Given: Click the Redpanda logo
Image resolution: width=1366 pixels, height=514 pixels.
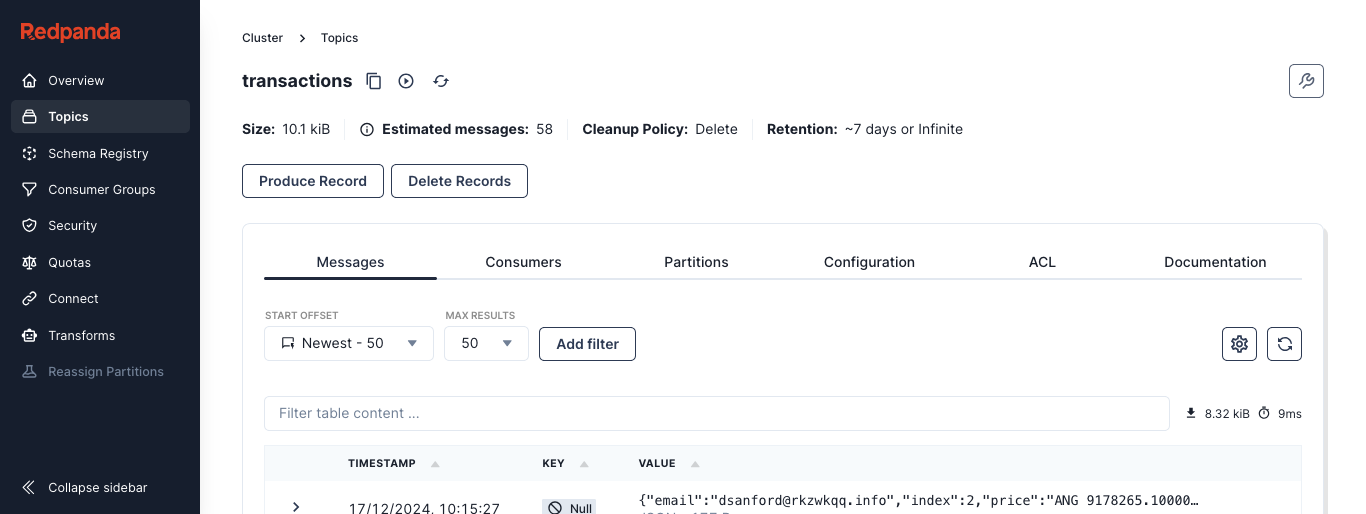Looking at the screenshot, I should [70, 32].
